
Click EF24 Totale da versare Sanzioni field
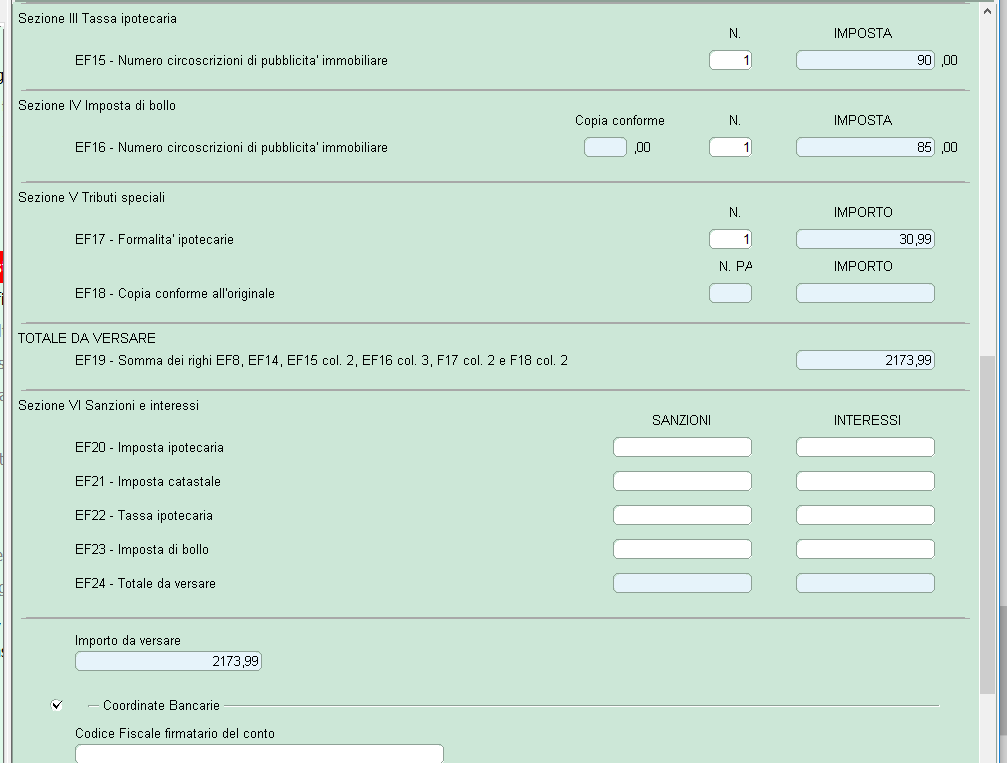[x=682, y=583]
